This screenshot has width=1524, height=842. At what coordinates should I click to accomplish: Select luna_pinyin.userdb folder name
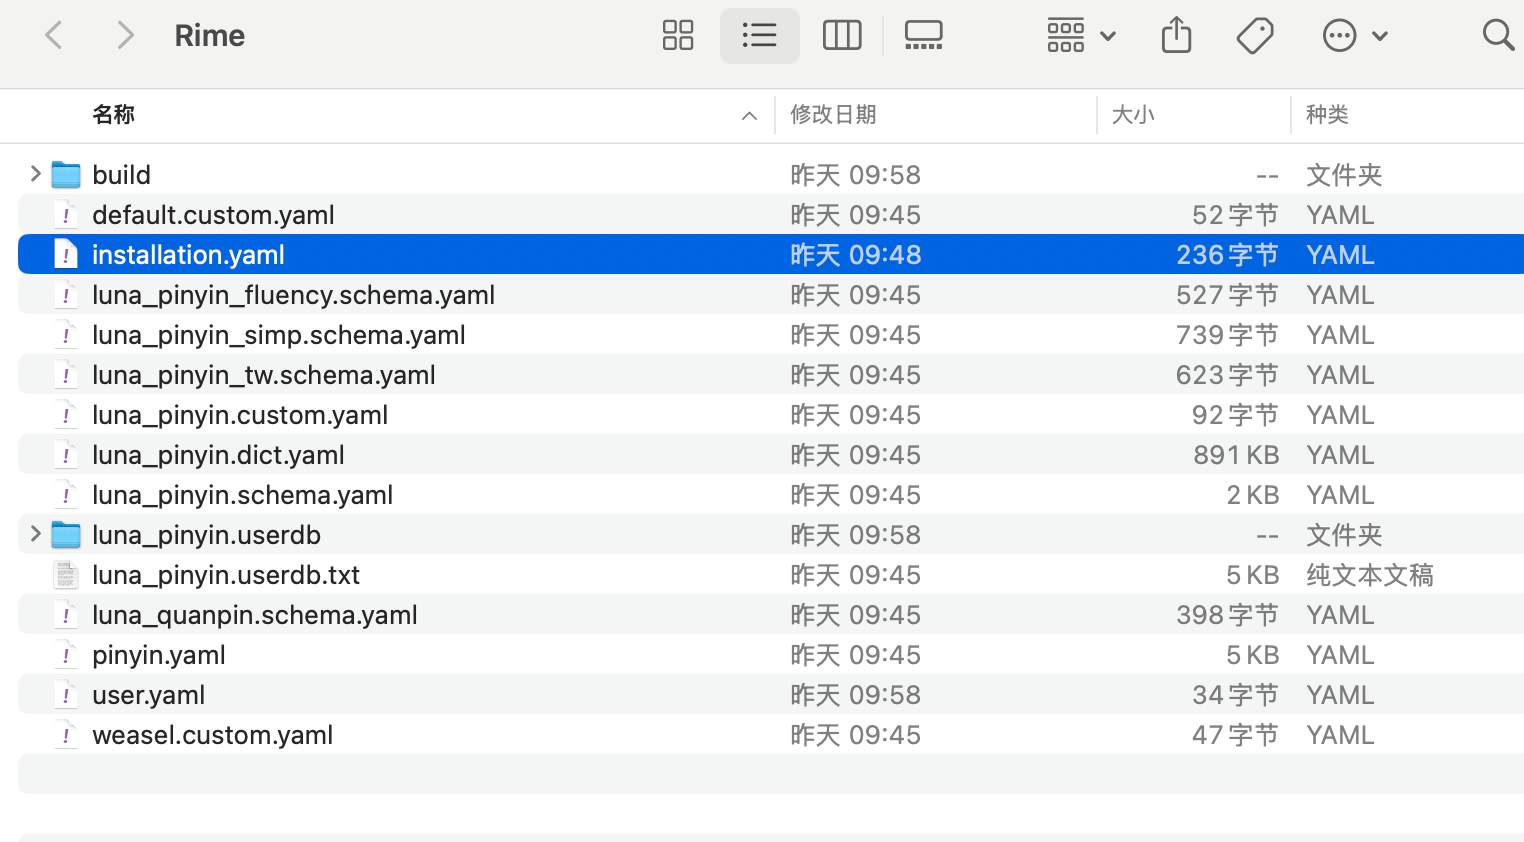tap(206, 535)
